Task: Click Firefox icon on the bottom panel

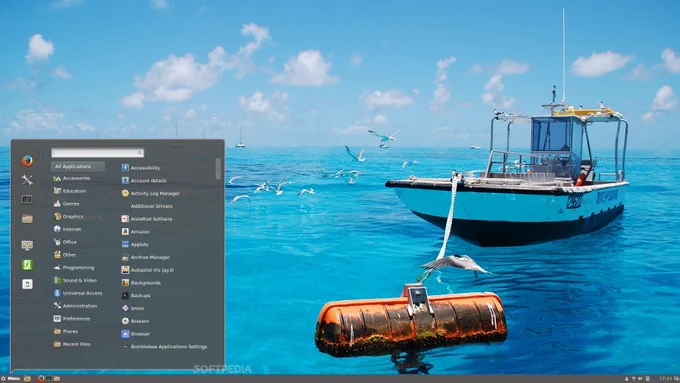Action: 41,379
